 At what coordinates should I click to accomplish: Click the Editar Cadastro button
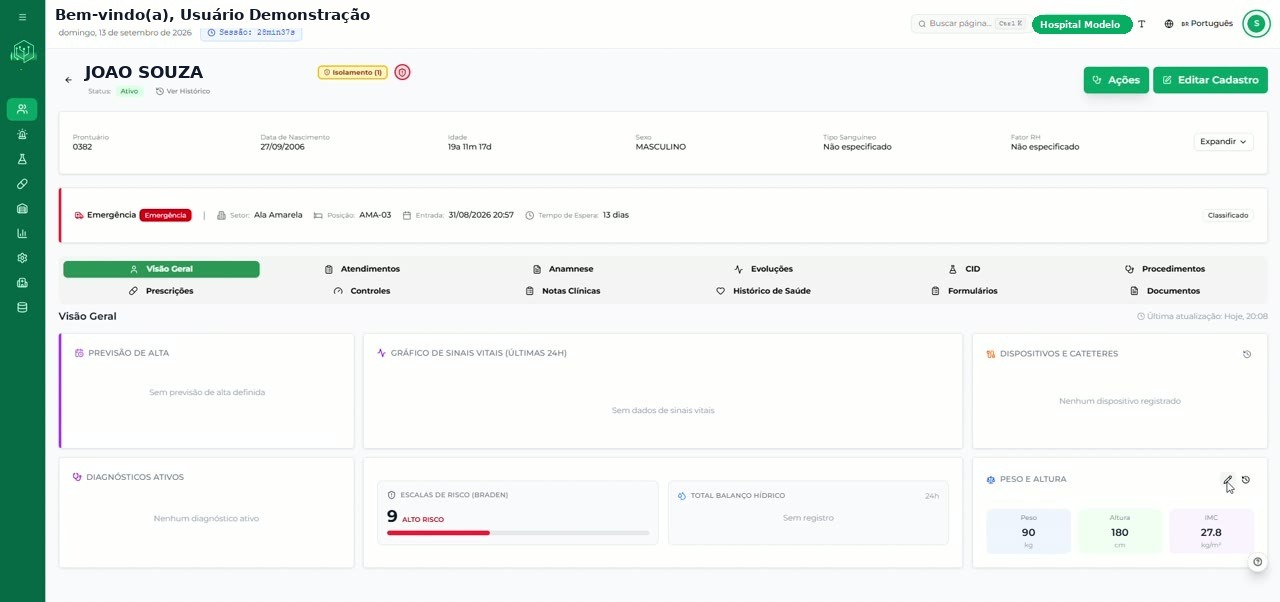click(x=1210, y=80)
